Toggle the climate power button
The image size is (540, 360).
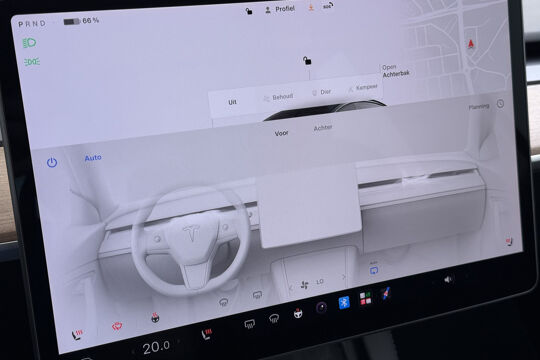click(x=52, y=162)
